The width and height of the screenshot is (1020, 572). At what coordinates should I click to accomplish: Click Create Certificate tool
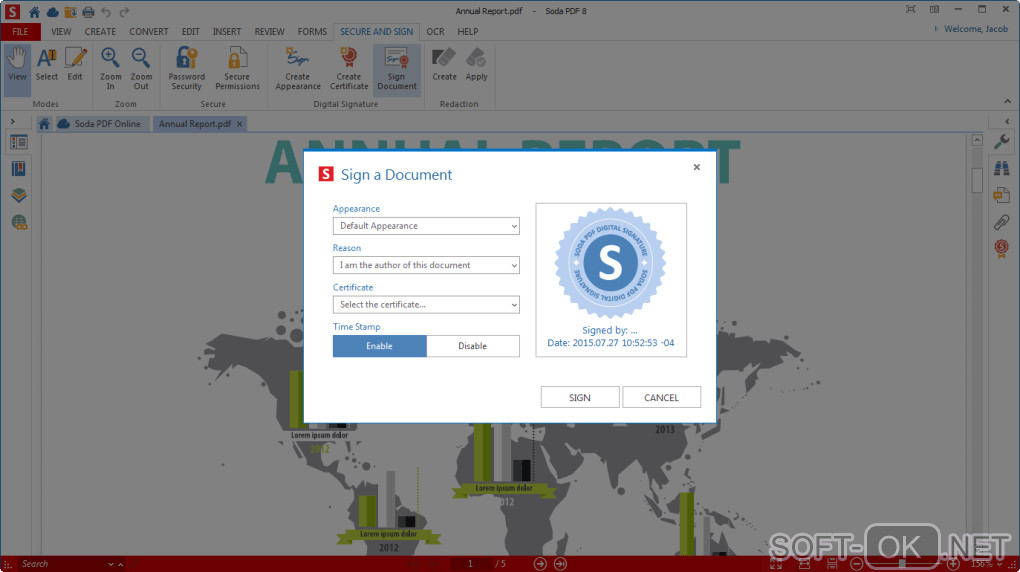(x=349, y=68)
